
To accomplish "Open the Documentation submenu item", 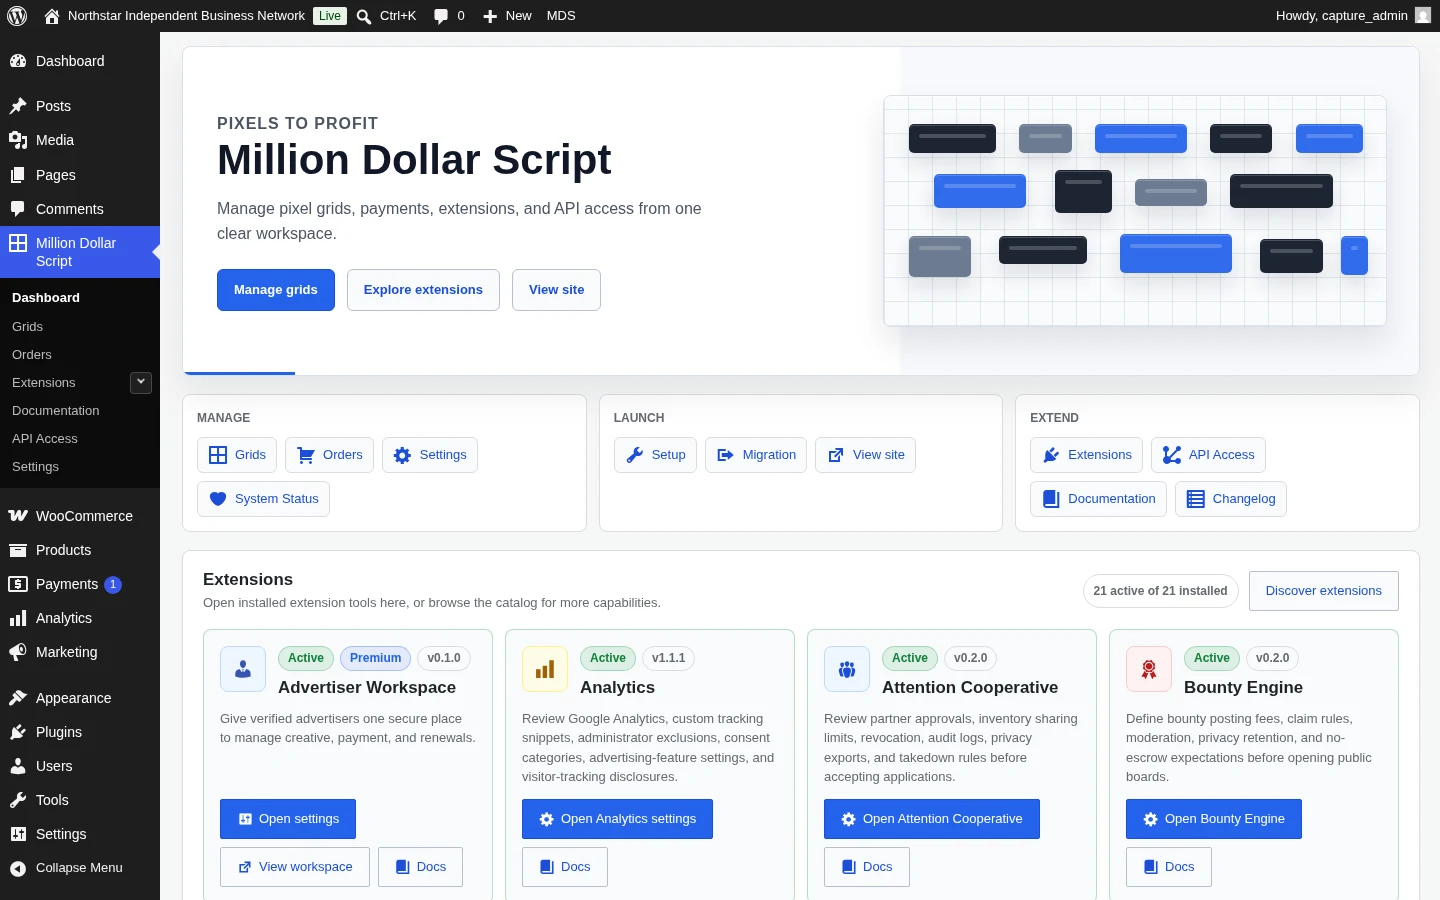I will pyautogui.click(x=56, y=411).
